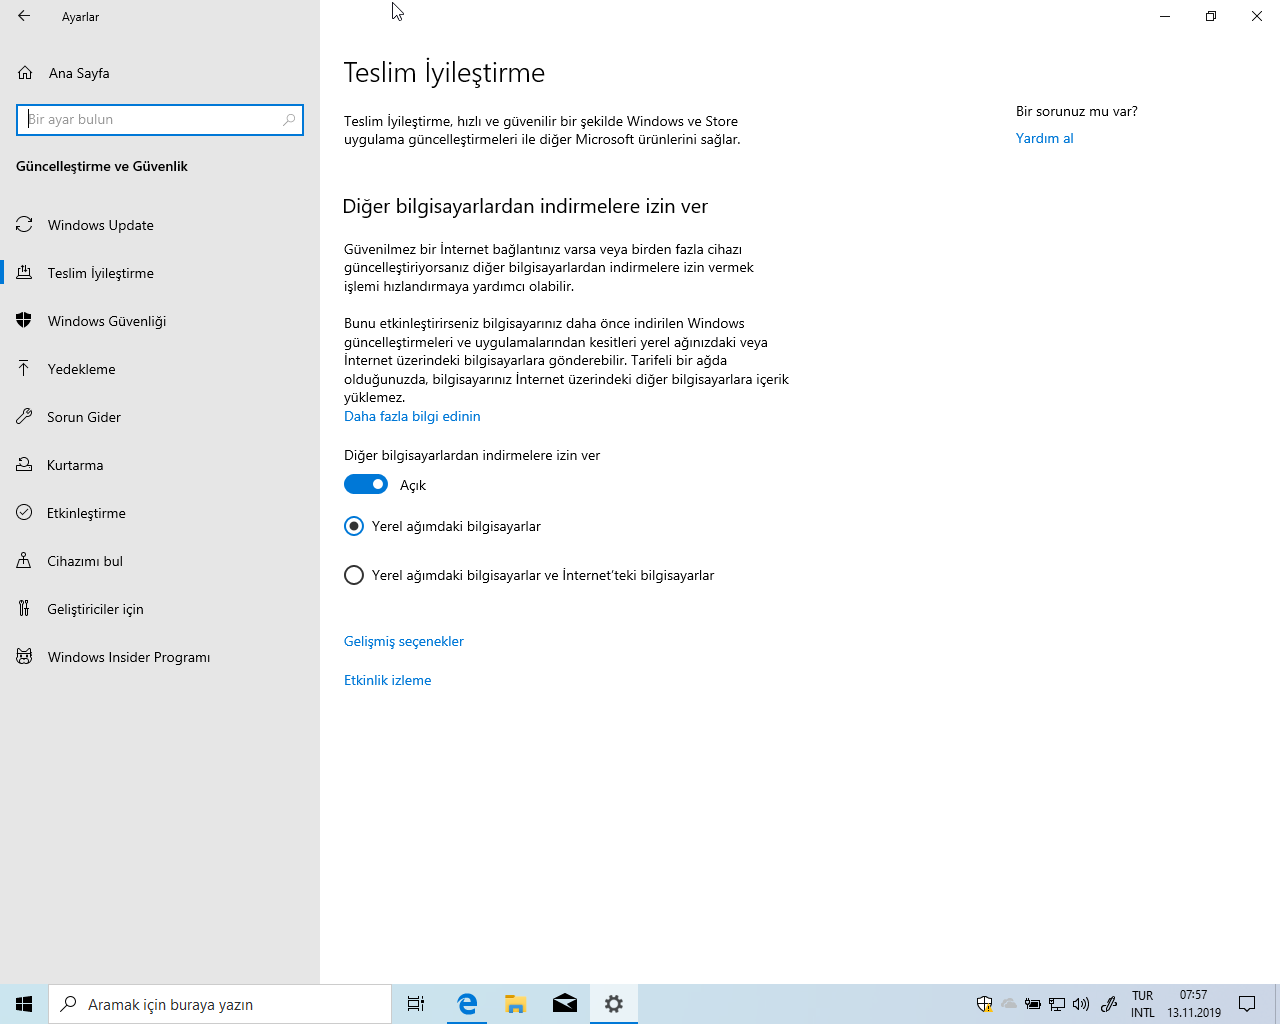Click the Yedekleme upload arrow icon
The image size is (1280, 1024).
click(24, 369)
